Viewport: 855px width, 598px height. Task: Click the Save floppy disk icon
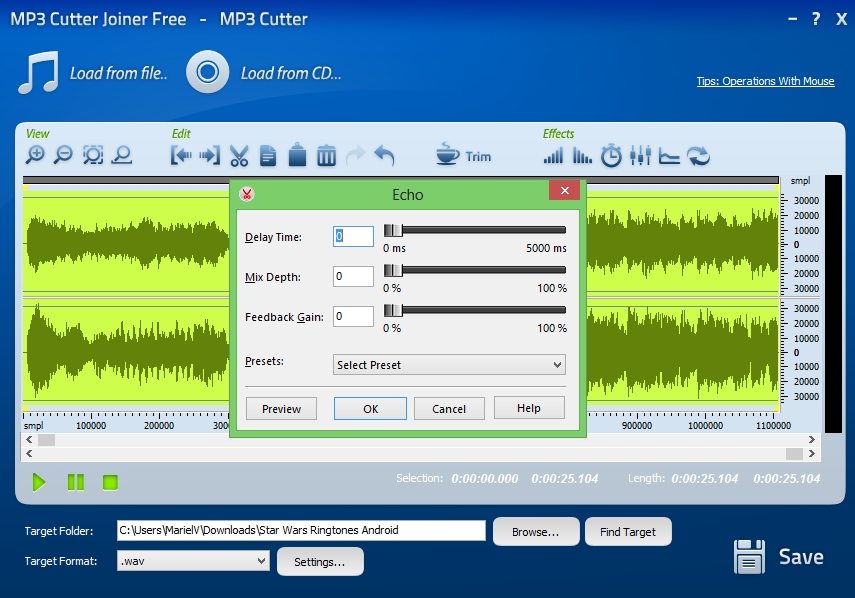(x=749, y=557)
